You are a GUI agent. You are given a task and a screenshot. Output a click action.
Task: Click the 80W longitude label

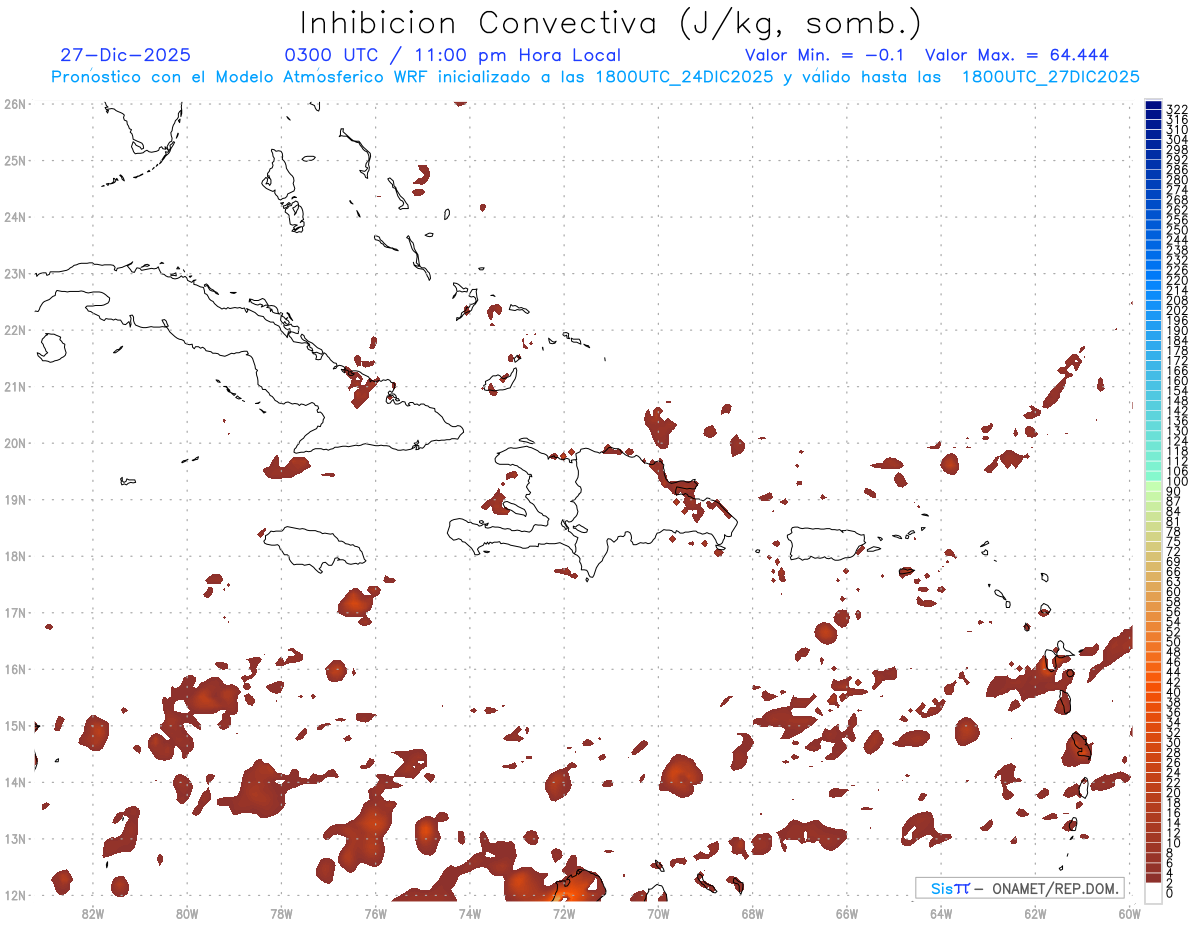click(187, 912)
